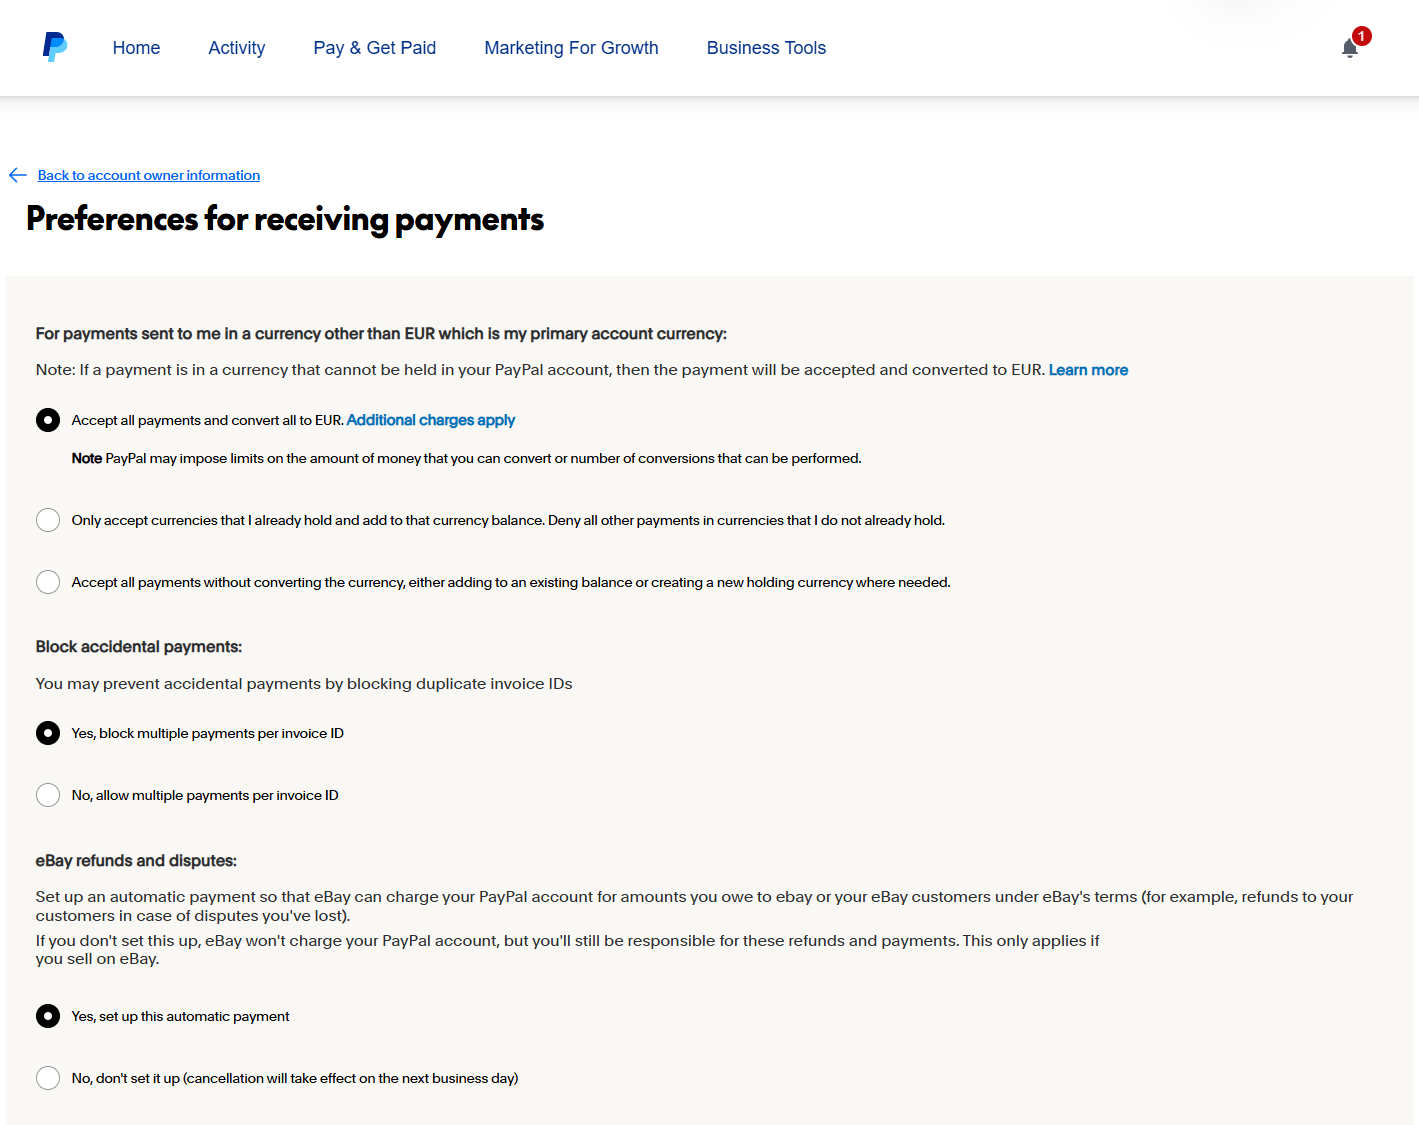This screenshot has width=1419, height=1125.
Task: Select Yes, set up this automatic payment
Action: coord(48,1016)
